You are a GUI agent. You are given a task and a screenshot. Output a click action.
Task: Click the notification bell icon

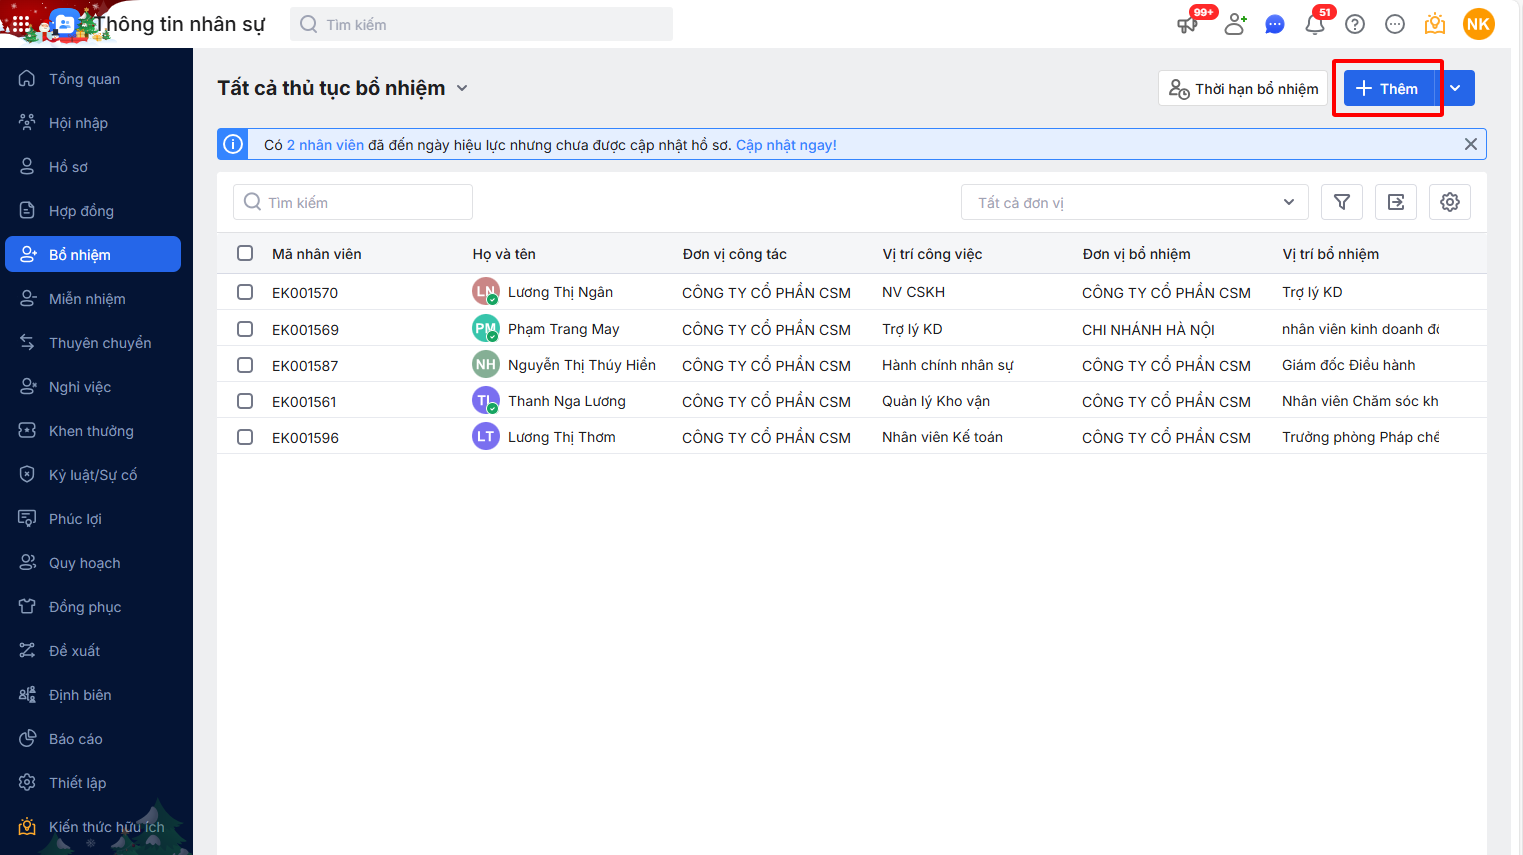pos(1315,24)
